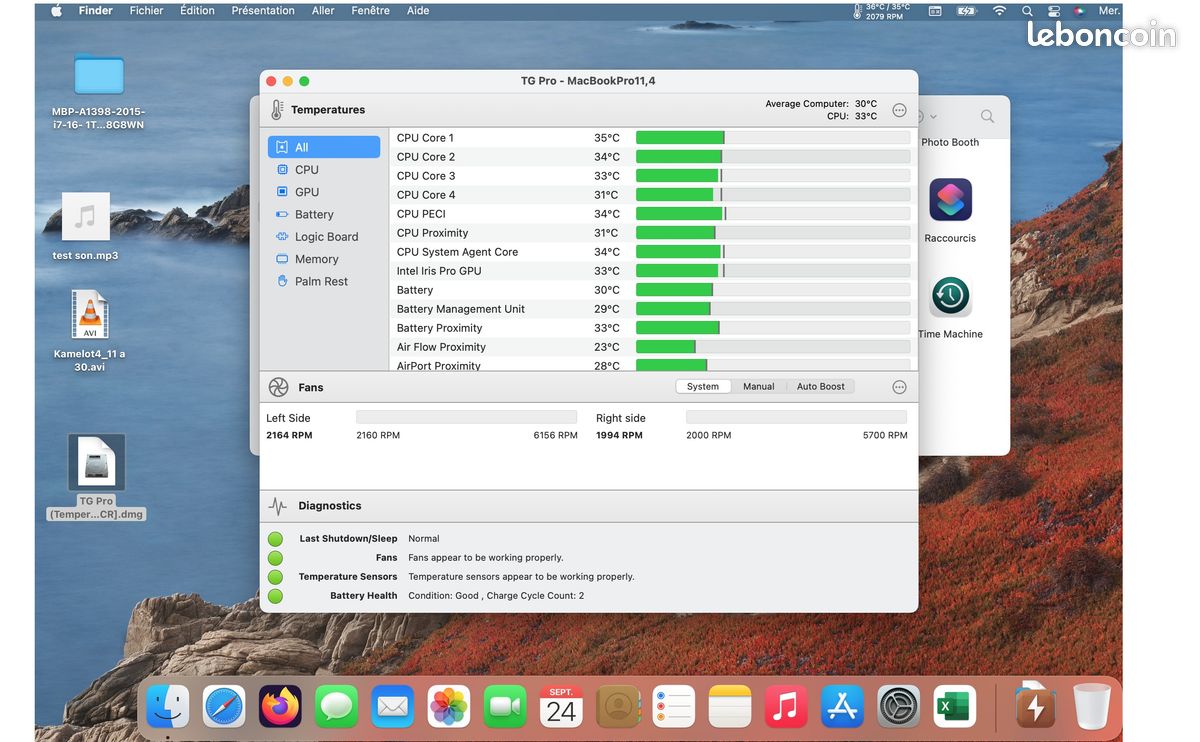This screenshot has height=742, width=1200.
Task: Open Calendar from the Dock
Action: [x=561, y=707]
